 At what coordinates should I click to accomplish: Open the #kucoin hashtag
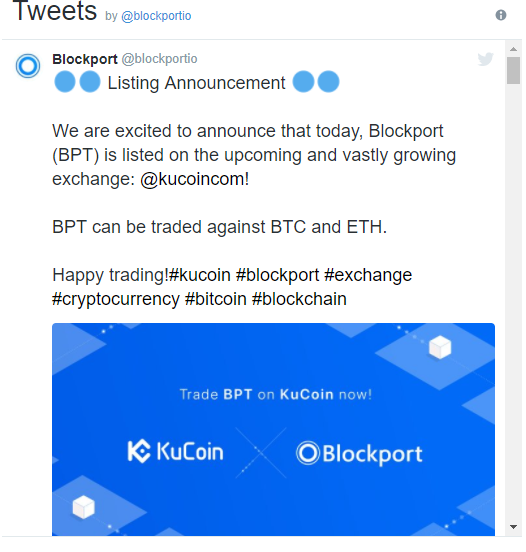tap(200, 275)
